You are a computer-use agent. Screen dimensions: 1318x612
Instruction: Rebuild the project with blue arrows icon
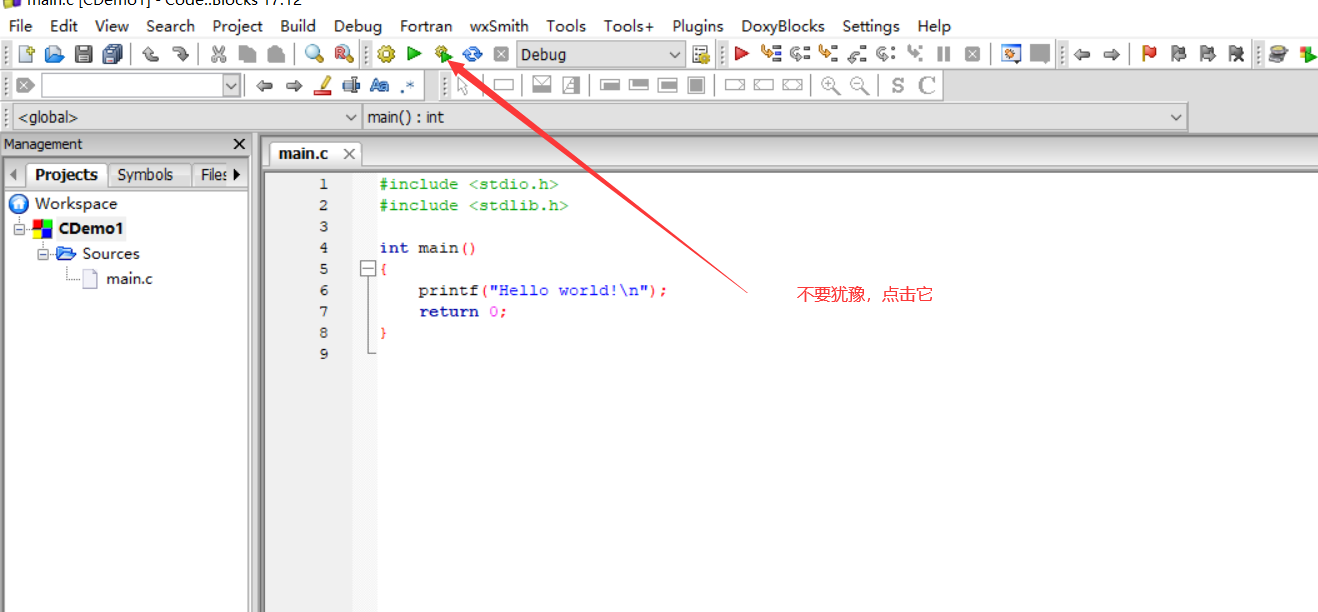point(472,54)
